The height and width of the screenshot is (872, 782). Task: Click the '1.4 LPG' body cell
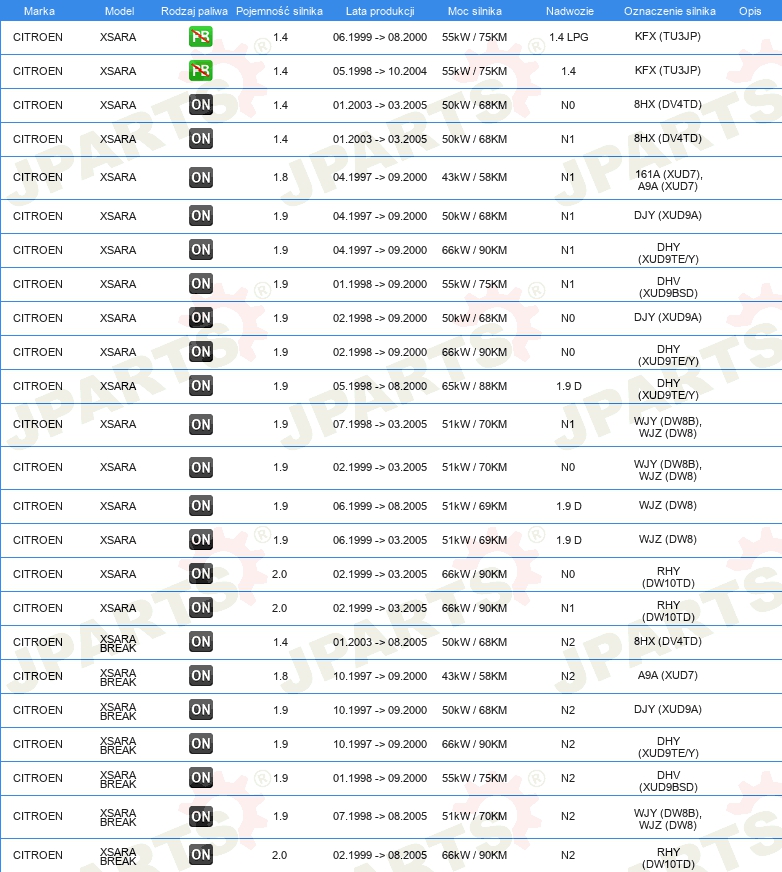[x=568, y=37]
